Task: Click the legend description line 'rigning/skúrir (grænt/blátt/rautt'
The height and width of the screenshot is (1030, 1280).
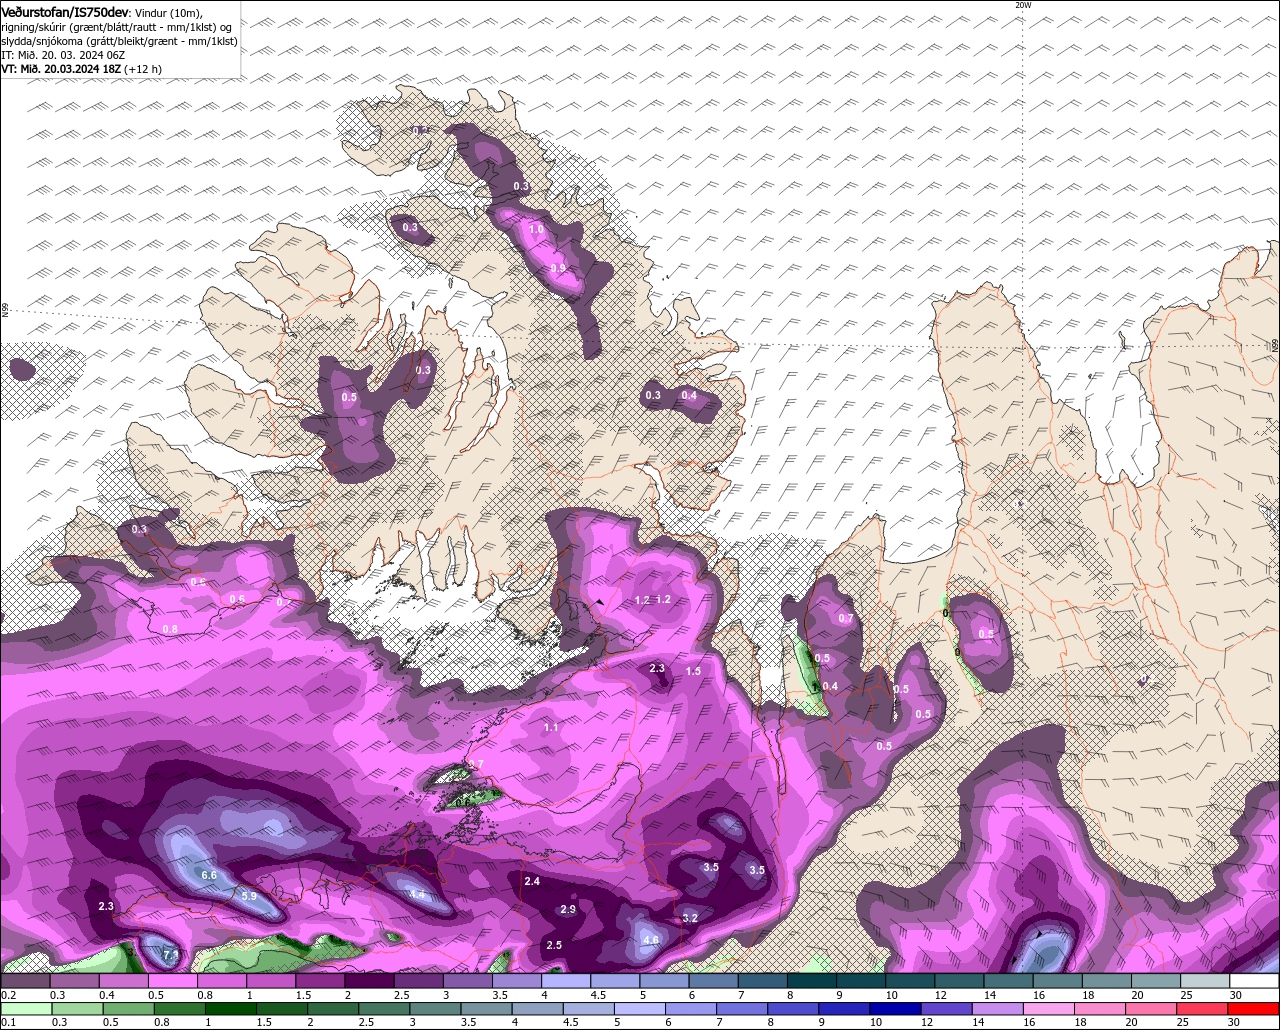Action: pyautogui.click(x=117, y=27)
